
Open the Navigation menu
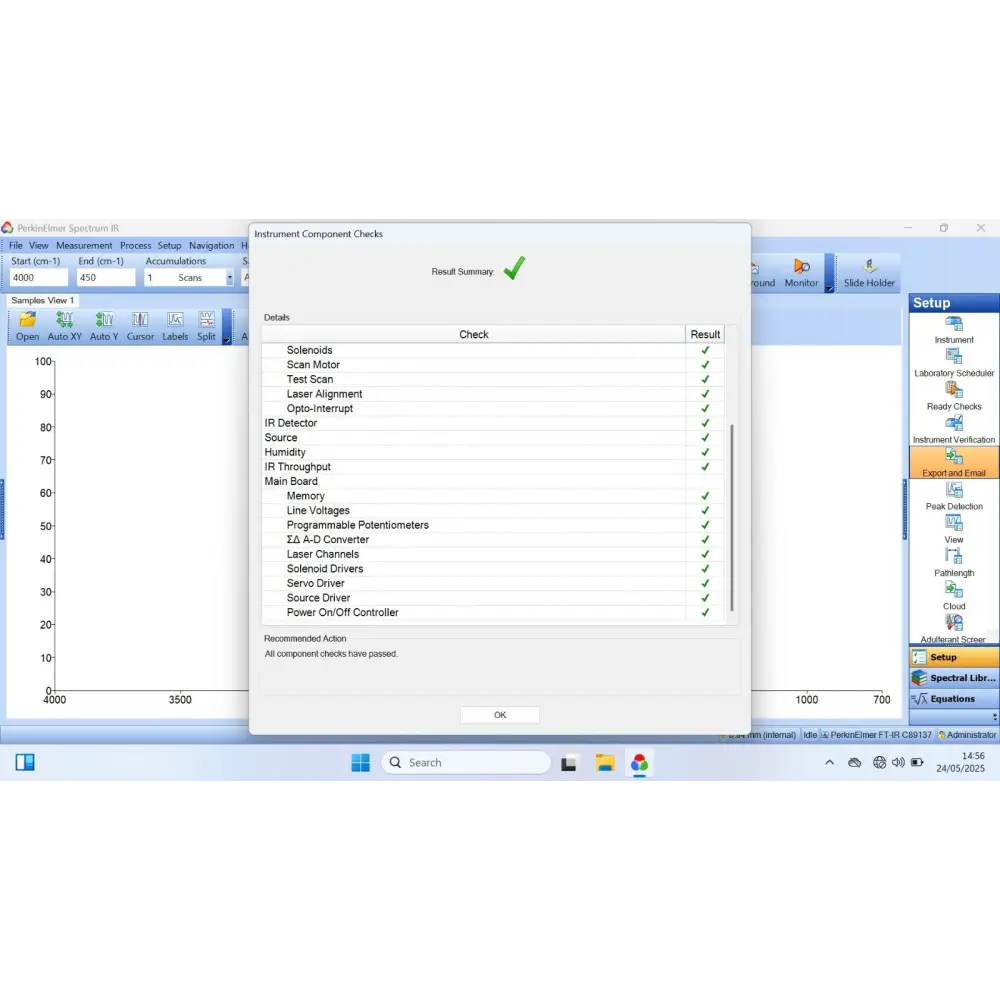[x=211, y=246]
